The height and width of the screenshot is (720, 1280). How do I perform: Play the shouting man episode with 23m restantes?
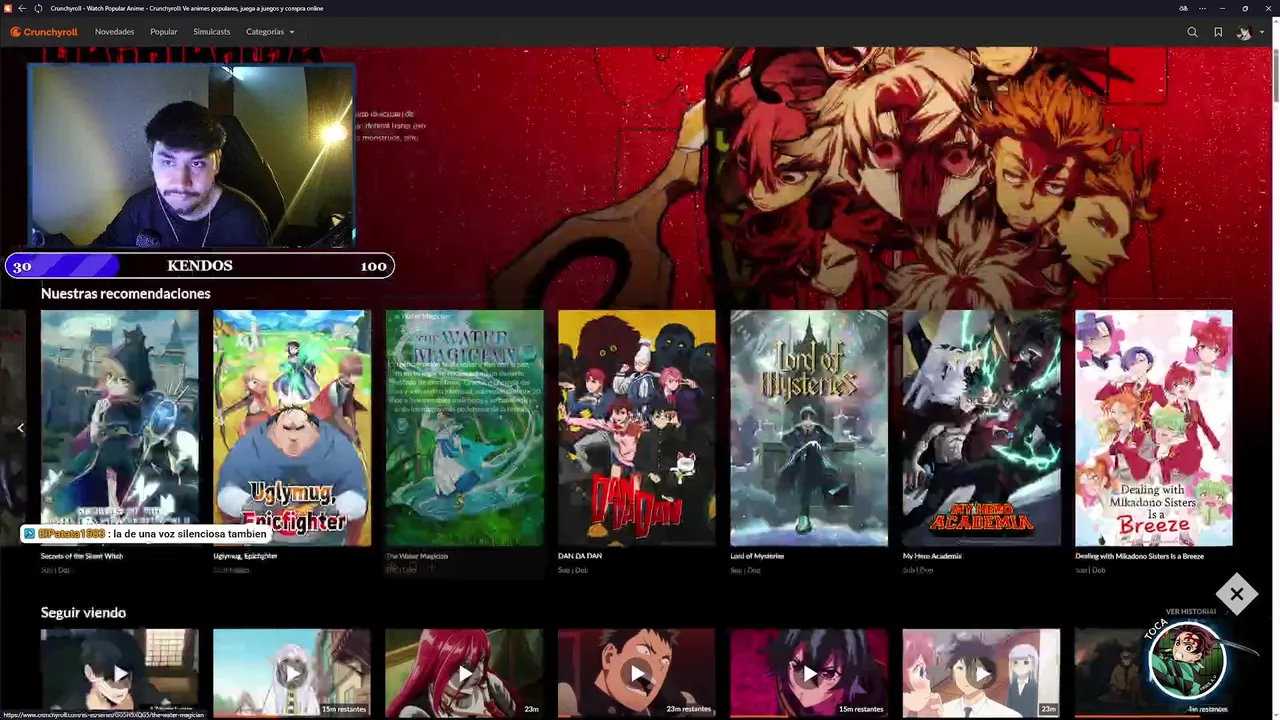[637, 673]
